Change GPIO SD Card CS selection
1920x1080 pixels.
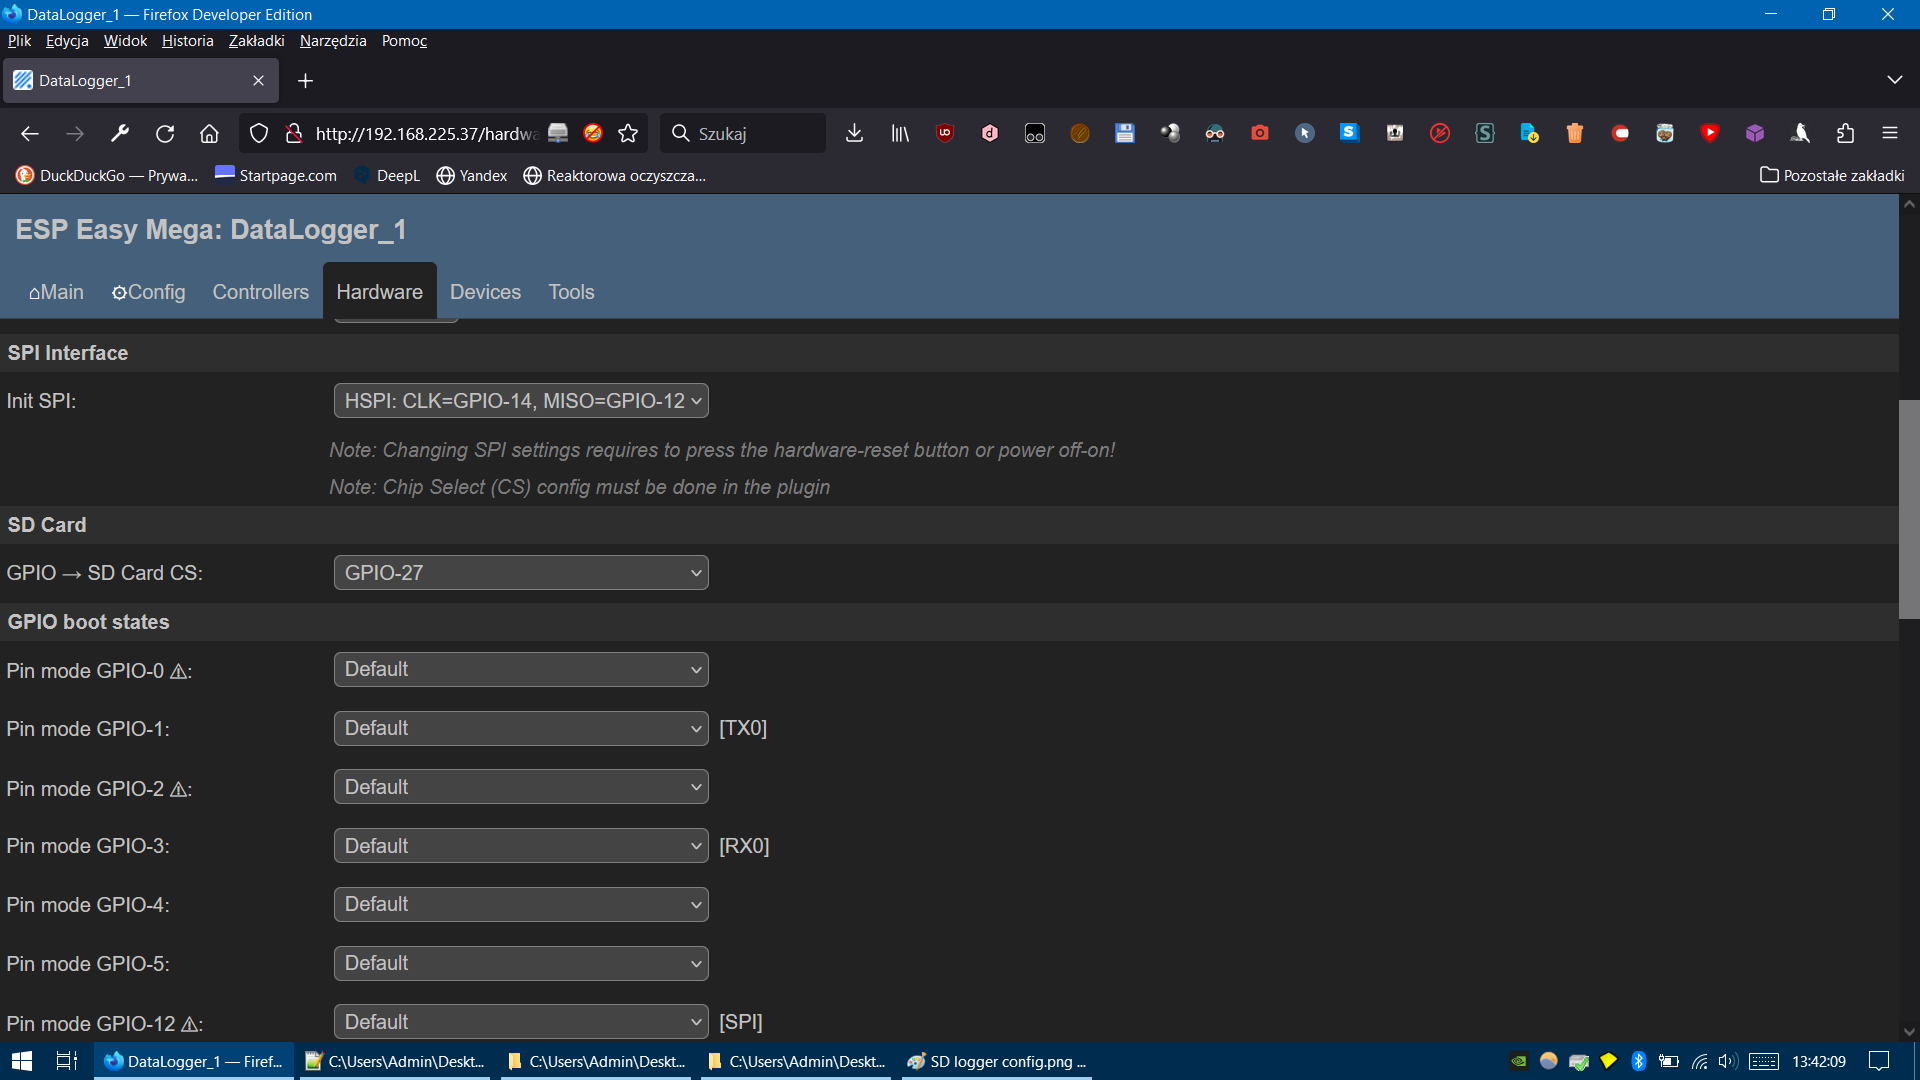pos(520,572)
